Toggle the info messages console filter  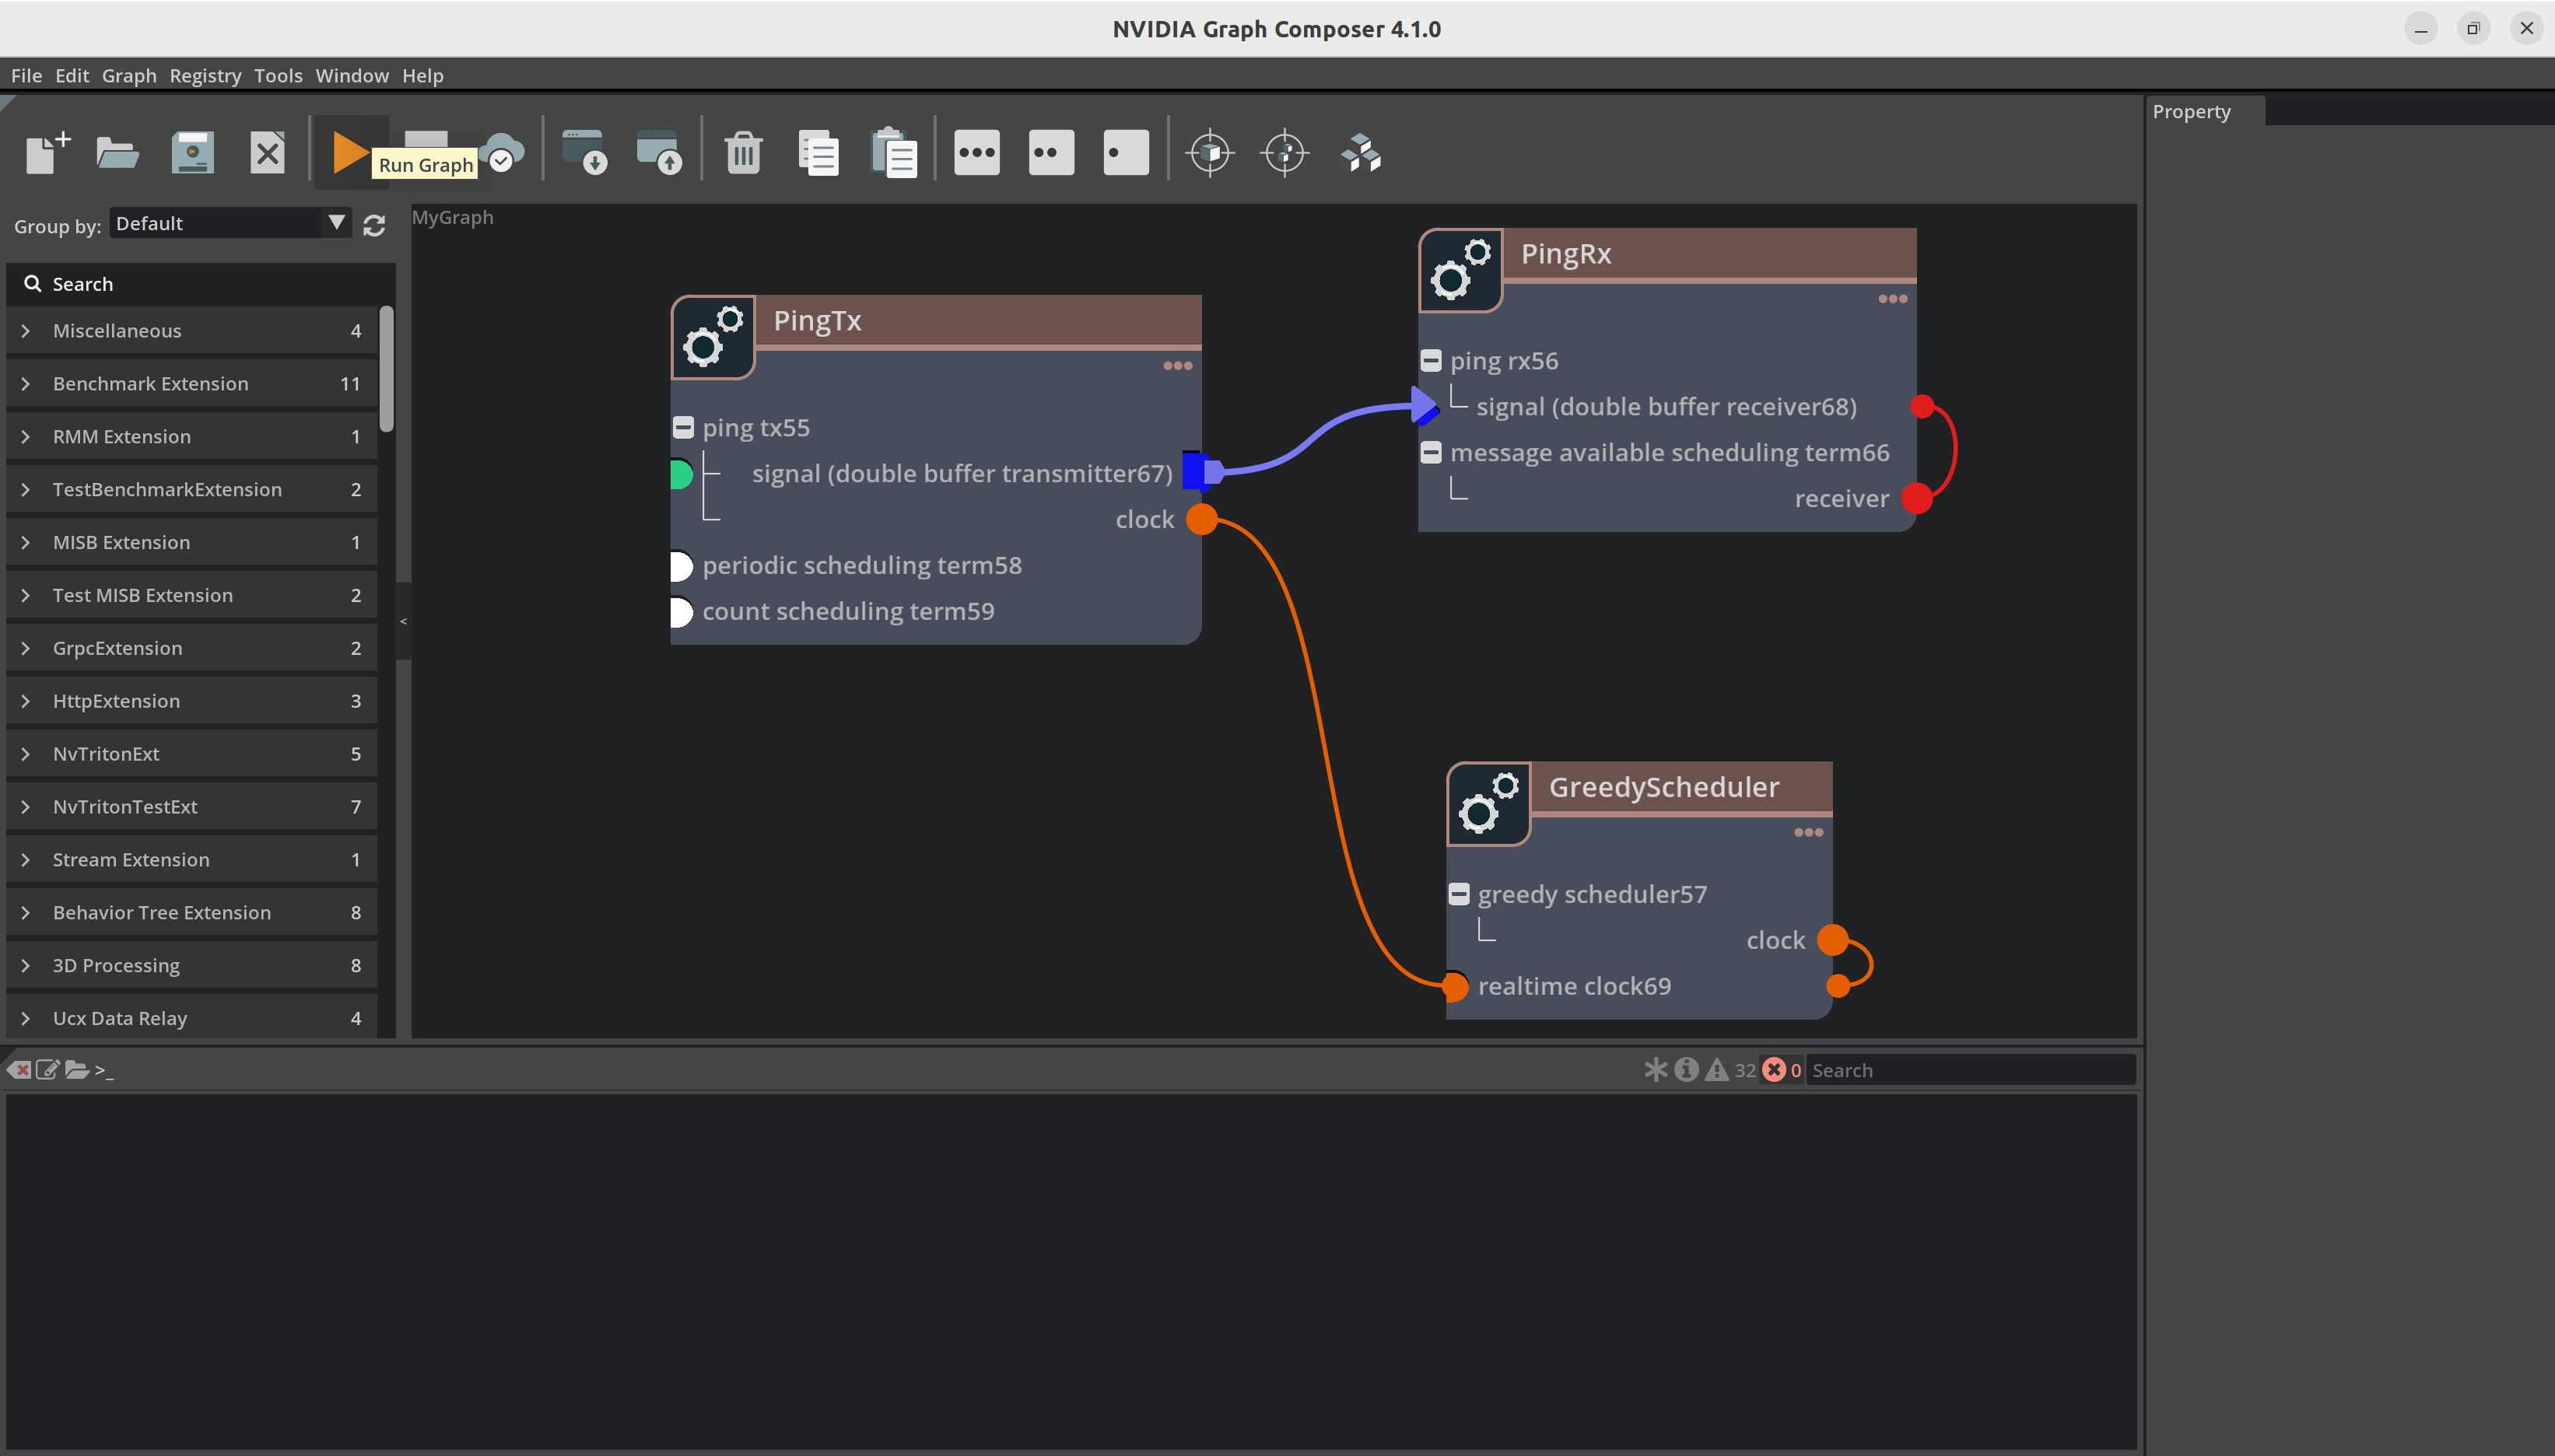click(x=1686, y=1070)
